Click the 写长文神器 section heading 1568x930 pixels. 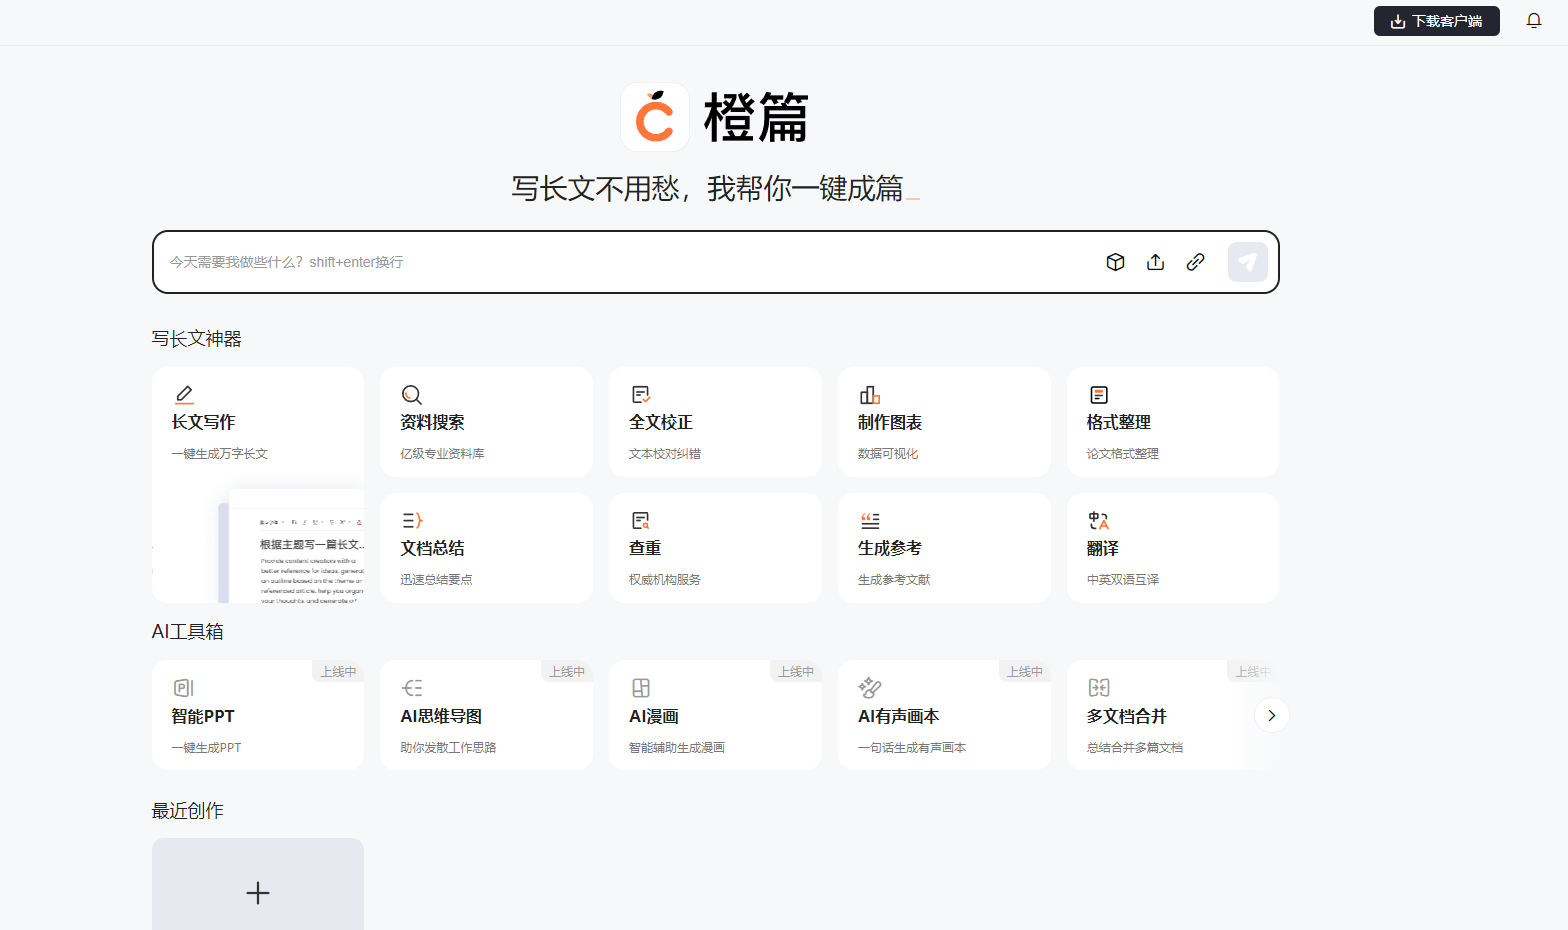click(x=197, y=339)
